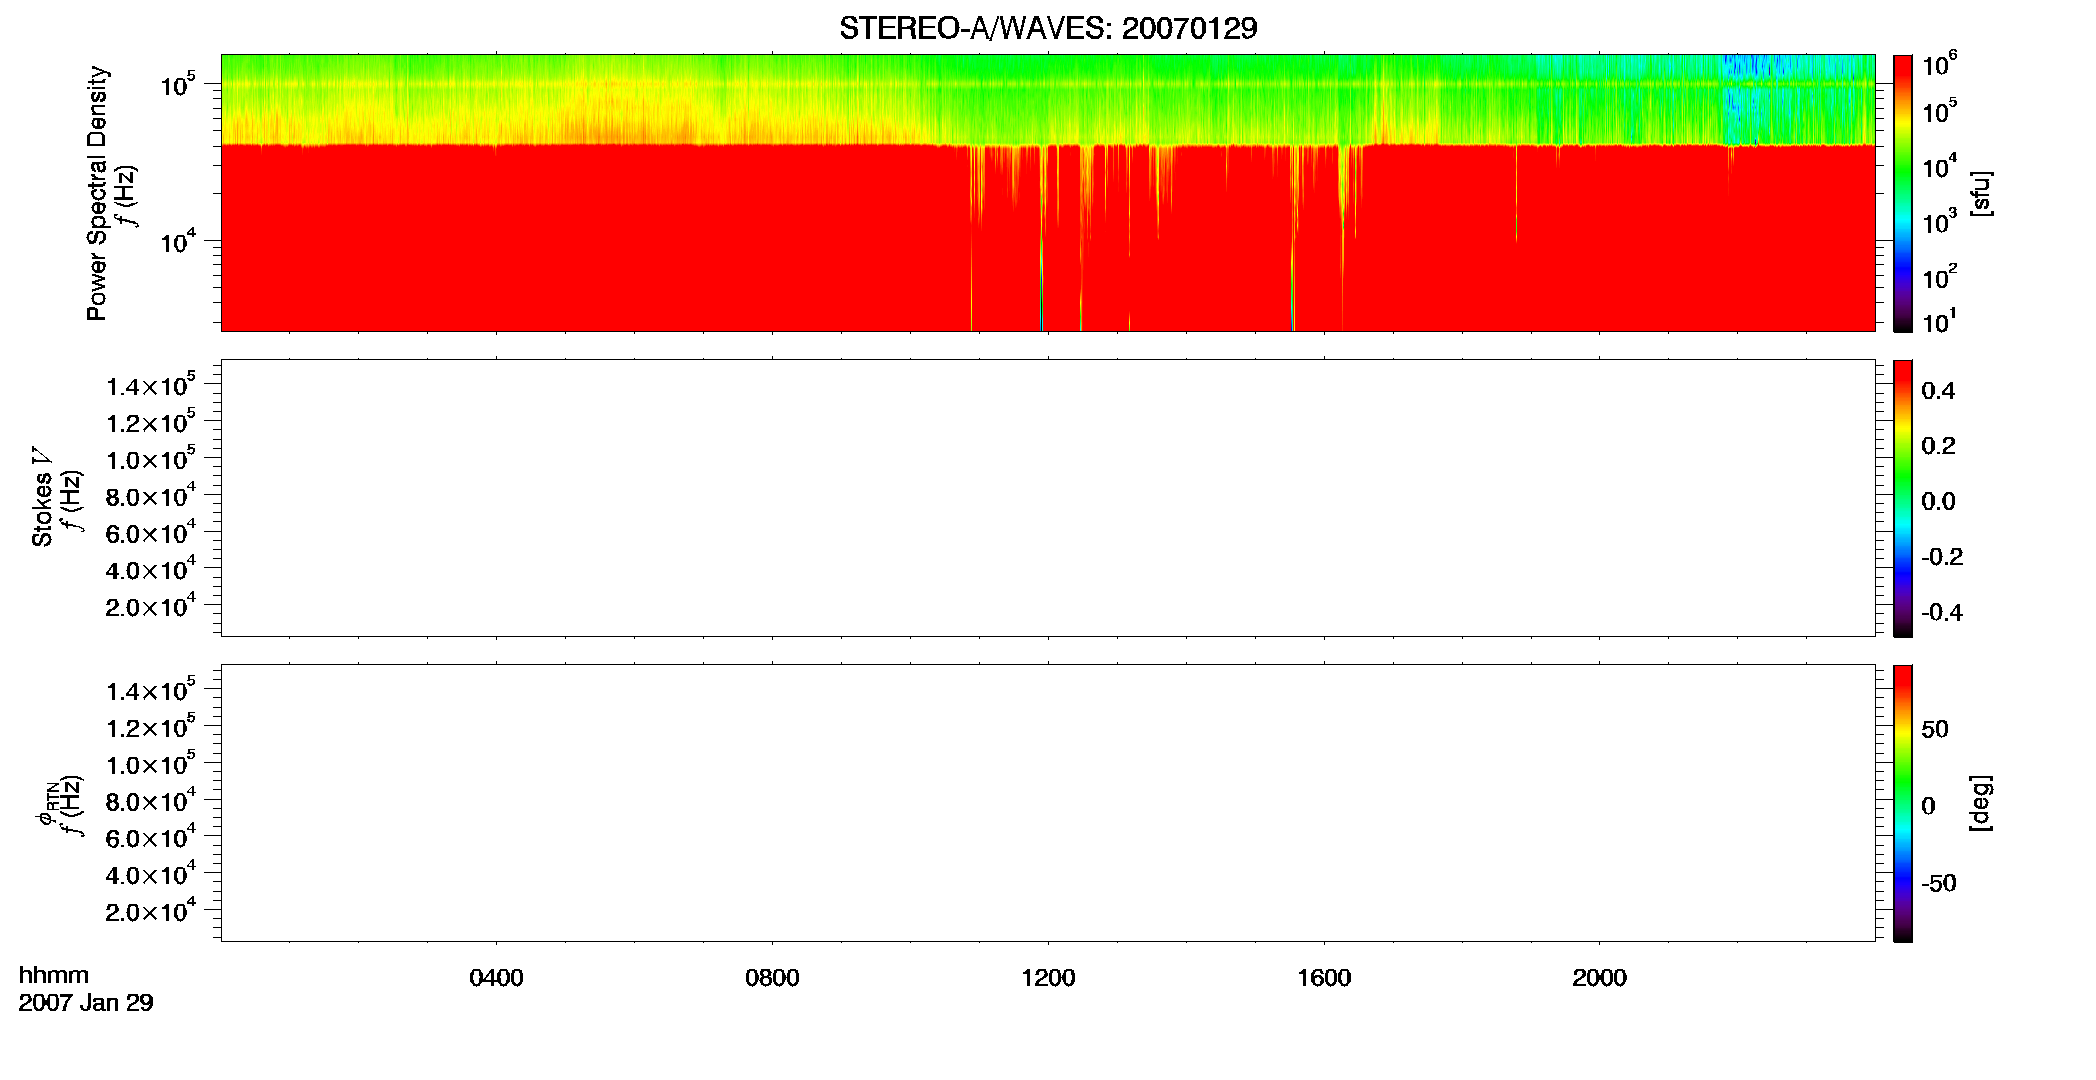Click the top 10^6 tick on the sfu color bar
Viewport: 2096px width, 1080px height.
pyautogui.click(x=1939, y=65)
